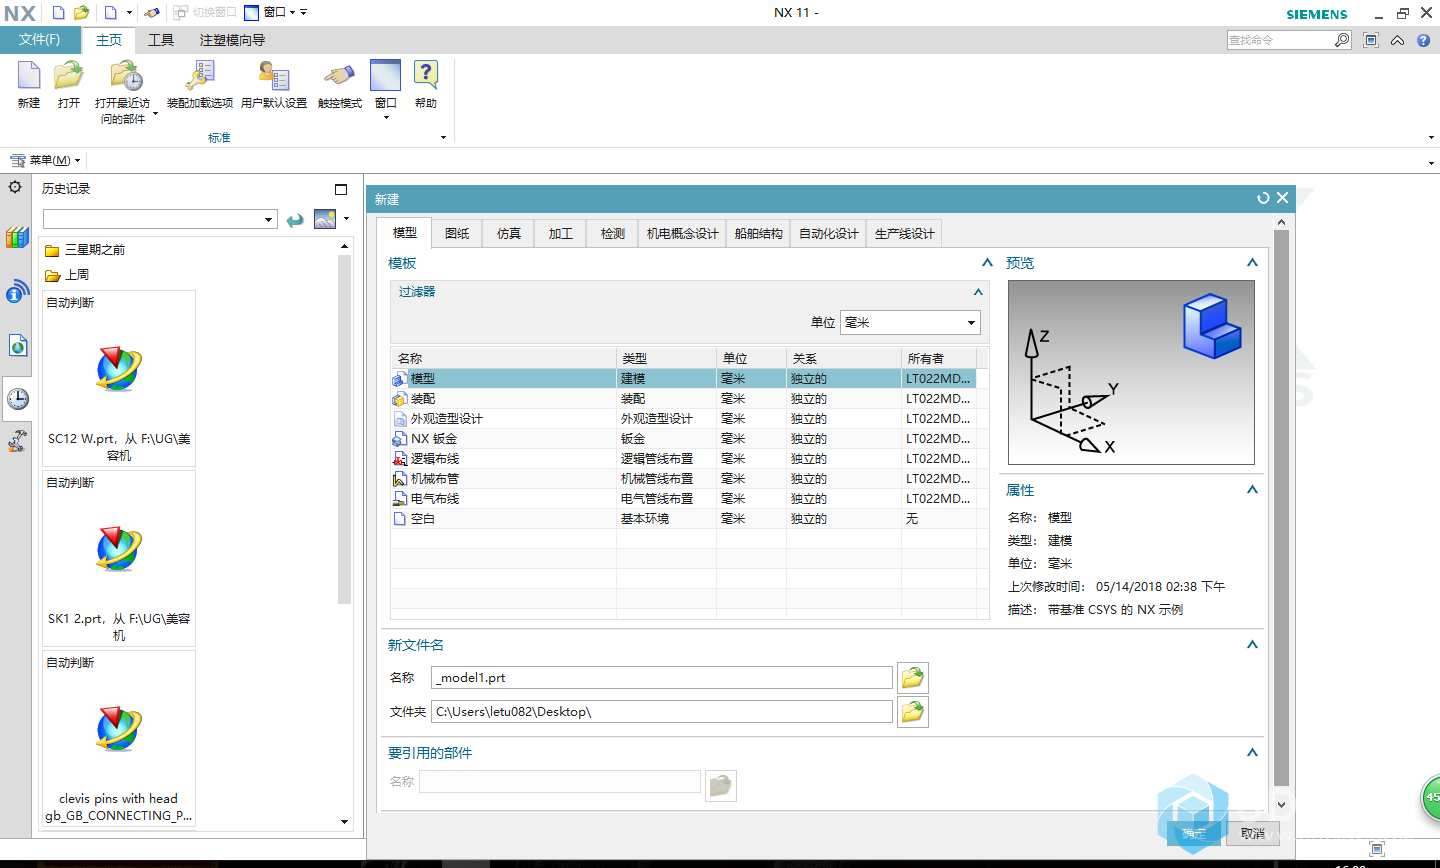Click the 文件夹 folder path input field
Screen dimensions: 1440x868
(662, 712)
